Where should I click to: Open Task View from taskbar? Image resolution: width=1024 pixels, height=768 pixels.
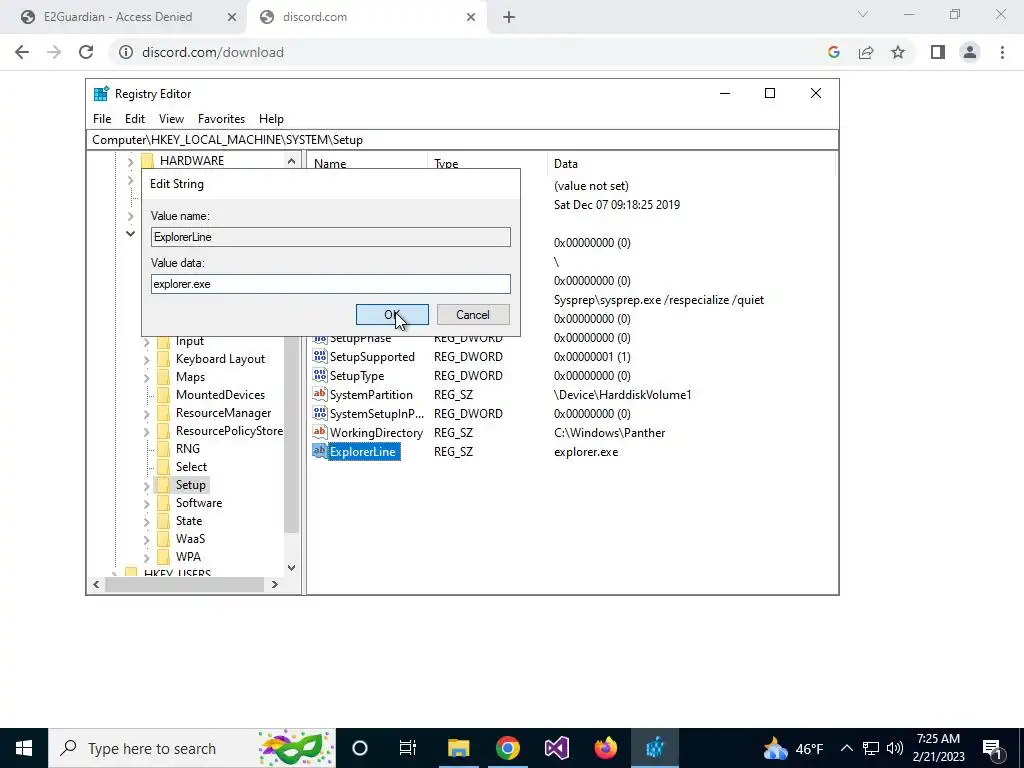[x=408, y=748]
